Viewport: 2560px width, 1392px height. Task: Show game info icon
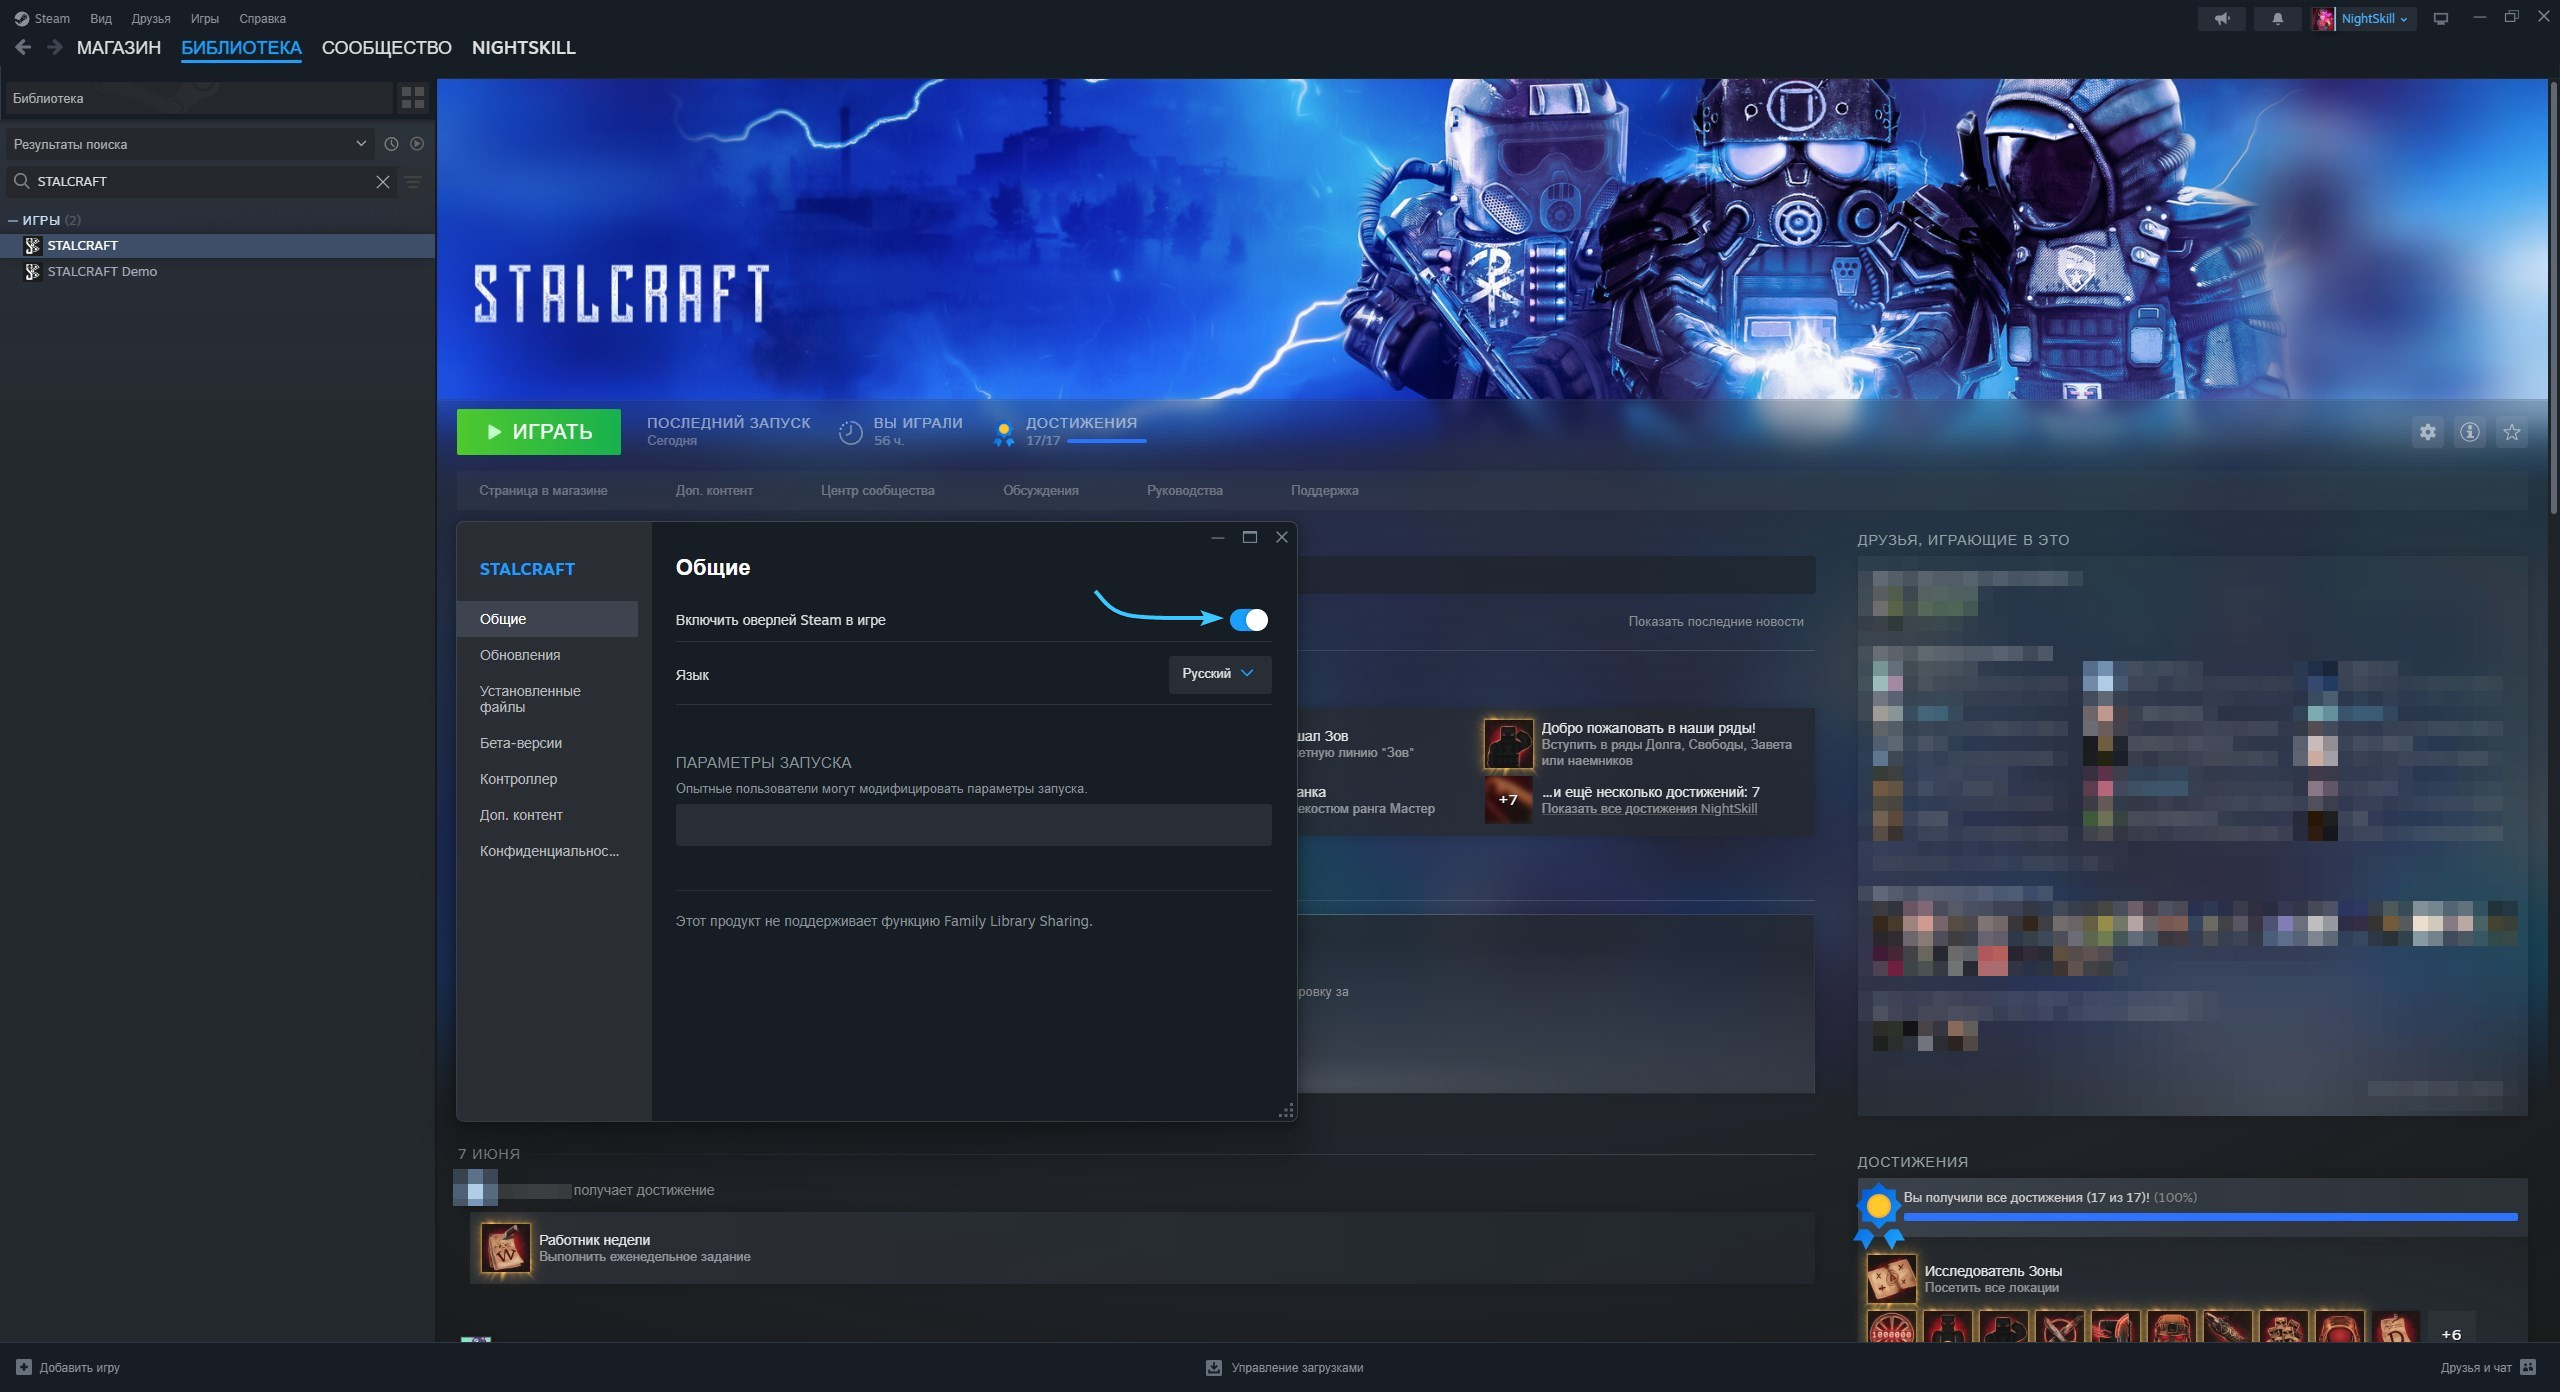[x=2469, y=432]
